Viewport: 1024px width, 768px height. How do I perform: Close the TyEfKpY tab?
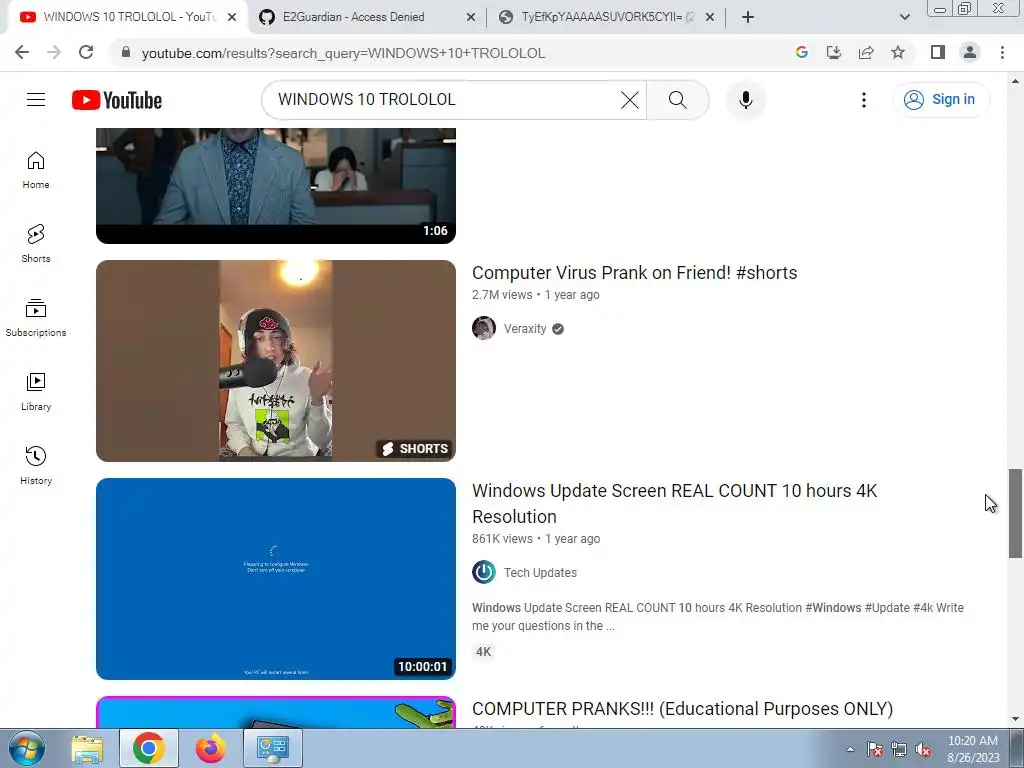[x=710, y=18]
